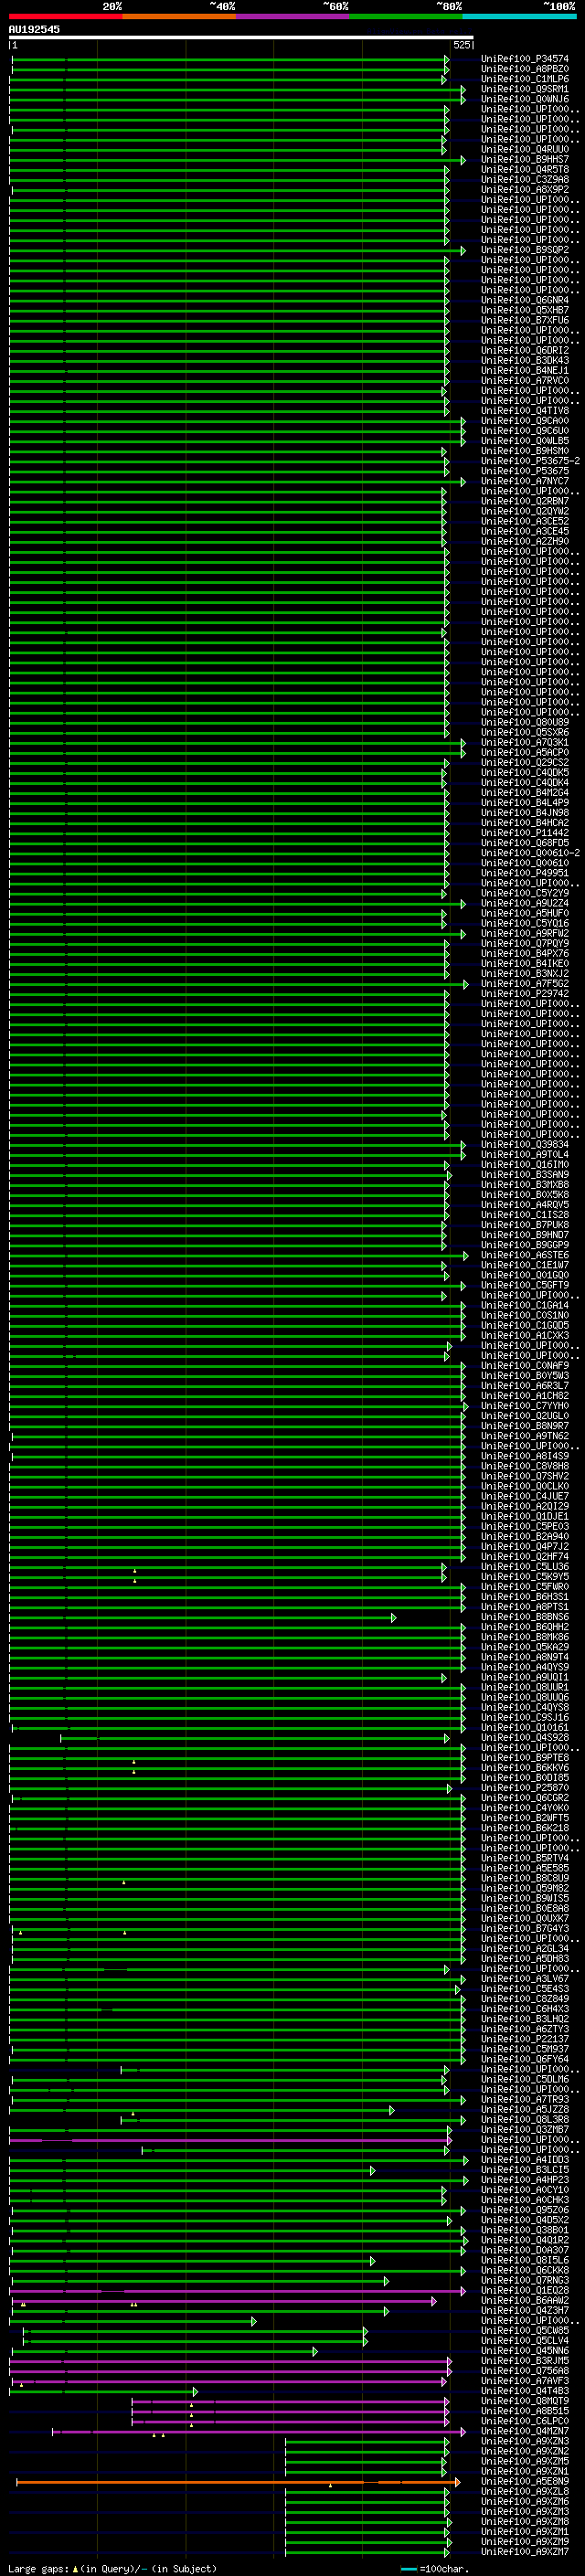Select hit label UniRef100_A9XZM7
This screenshot has width=585, height=2576.
point(524,2552)
